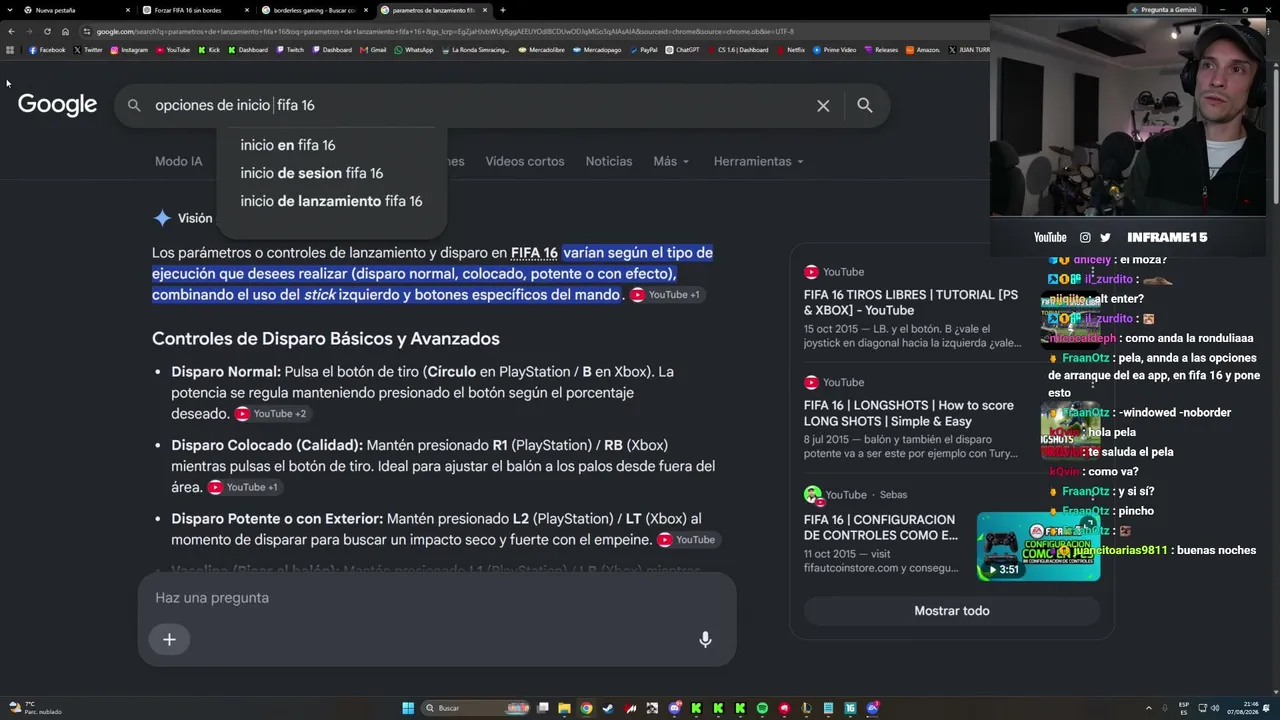1280x720 pixels.
Task: Open FIFA 16 TIROS LIBRES tutorial result
Action: pos(911,303)
